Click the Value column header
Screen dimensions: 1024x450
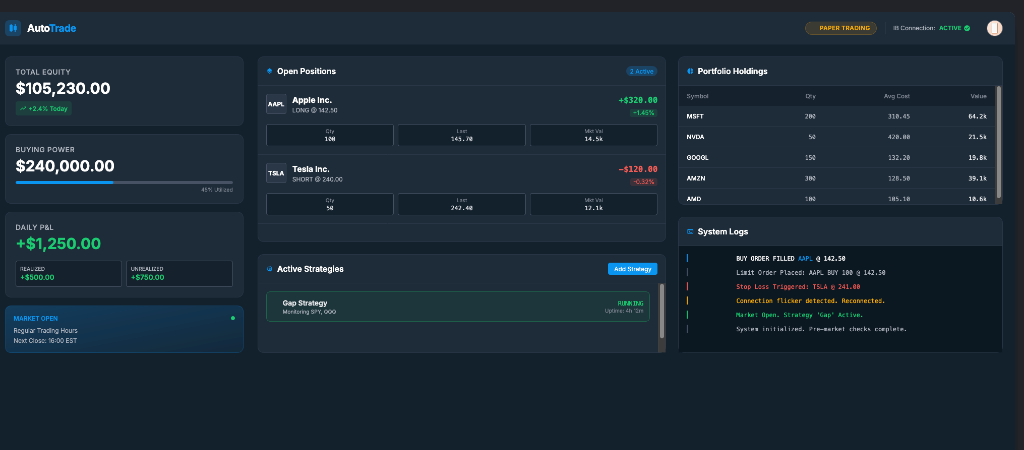pos(978,96)
